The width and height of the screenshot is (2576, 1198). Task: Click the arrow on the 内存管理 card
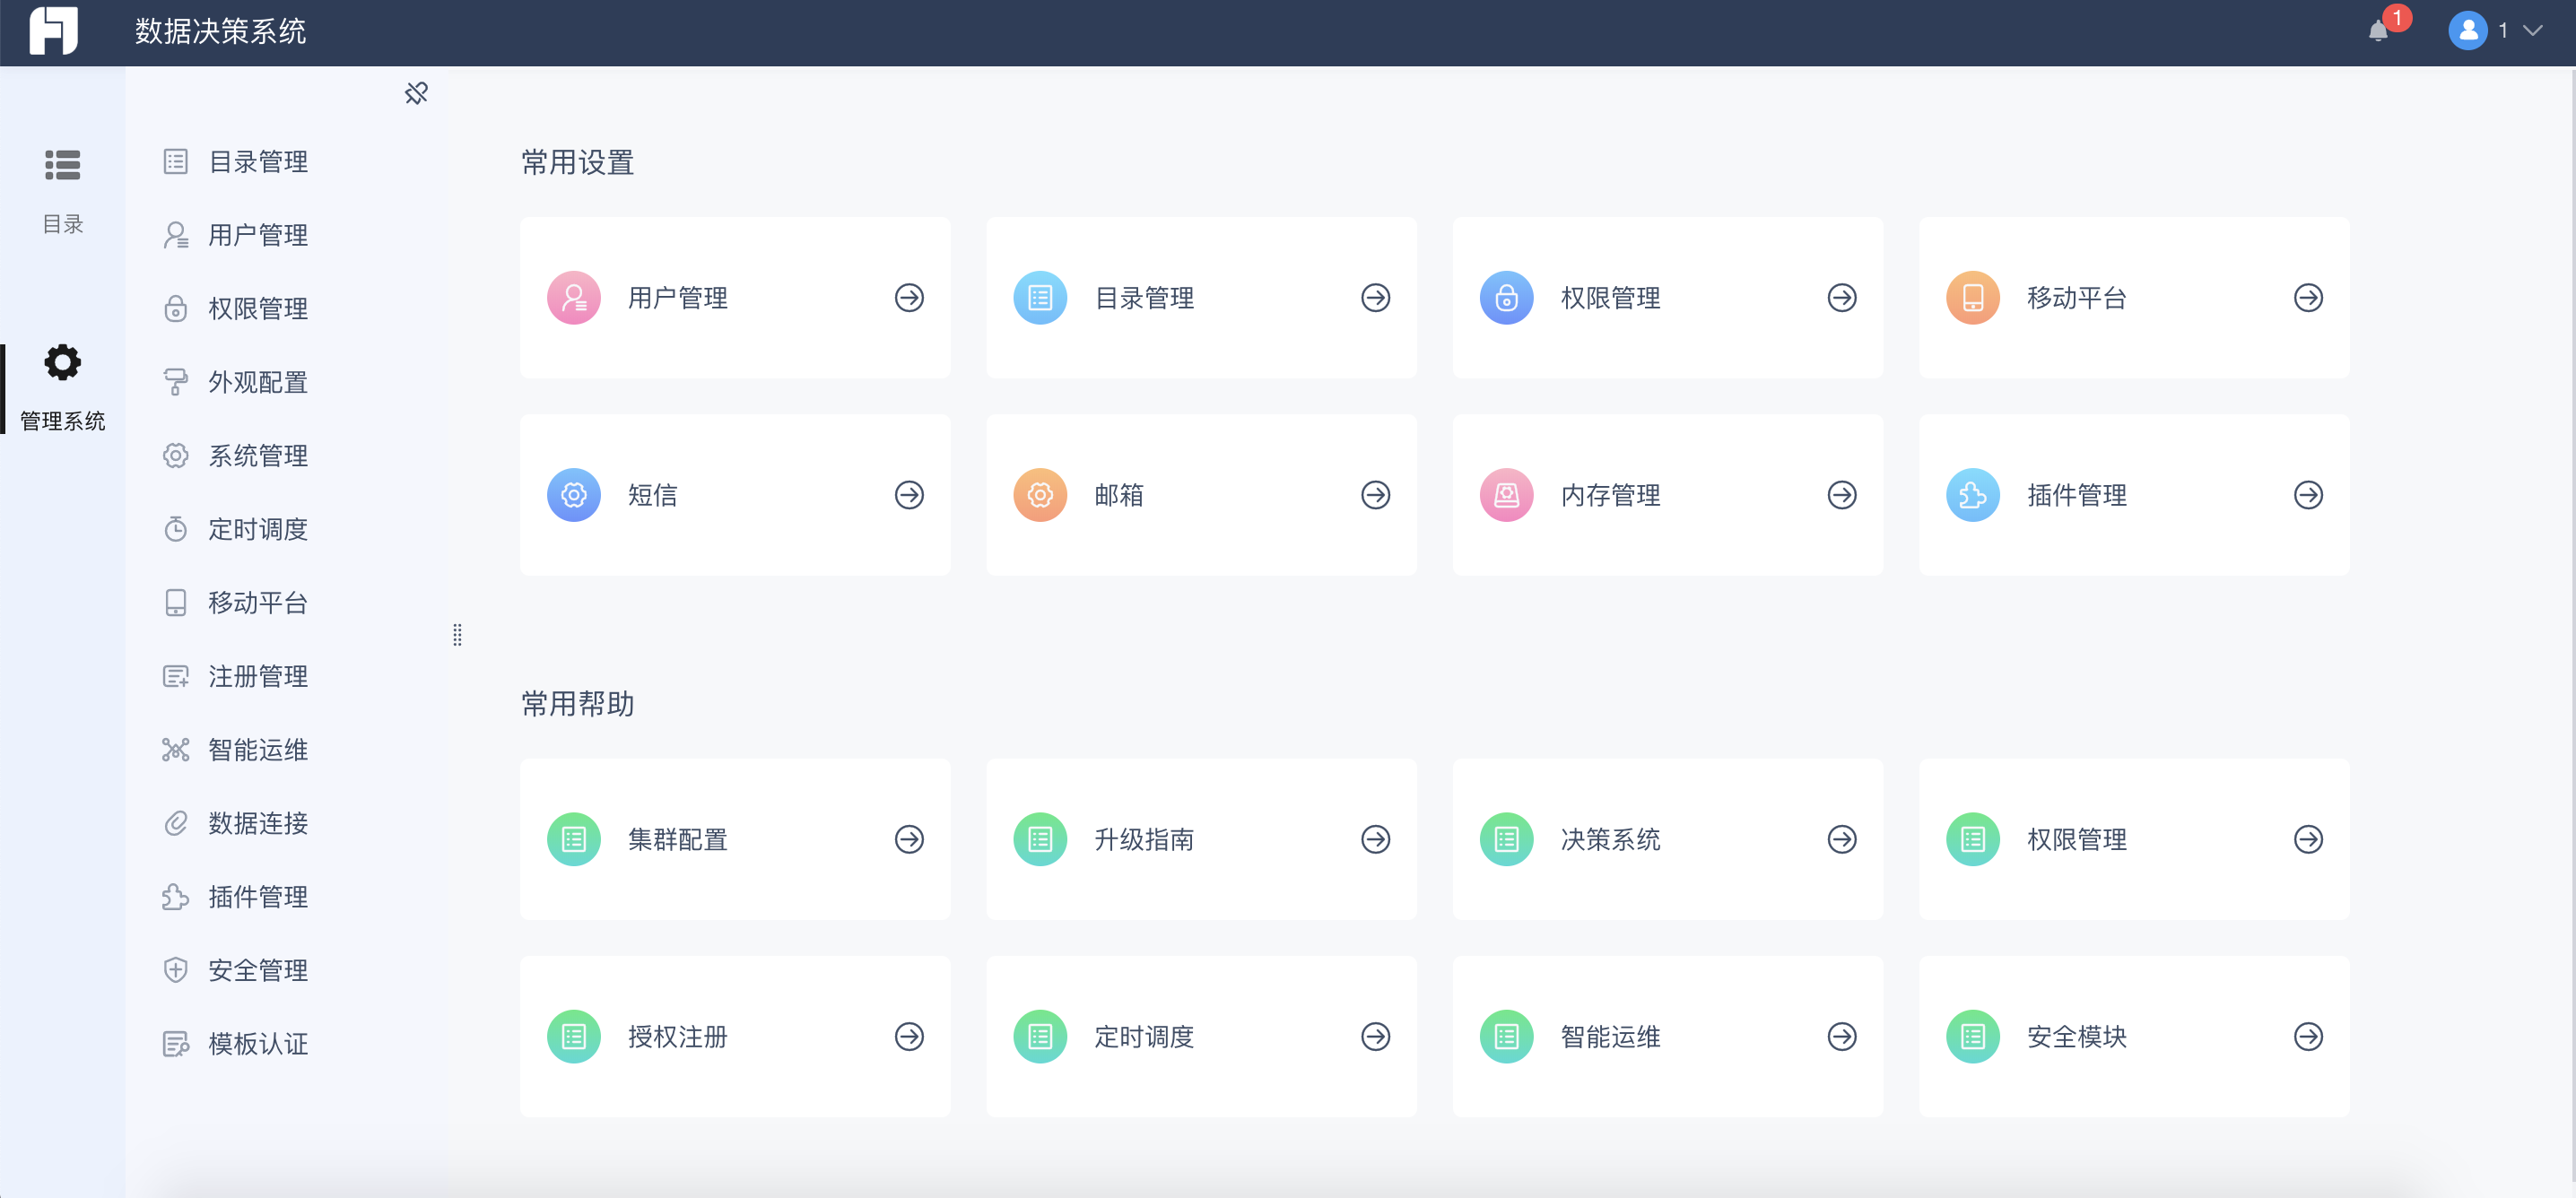pyautogui.click(x=1842, y=495)
